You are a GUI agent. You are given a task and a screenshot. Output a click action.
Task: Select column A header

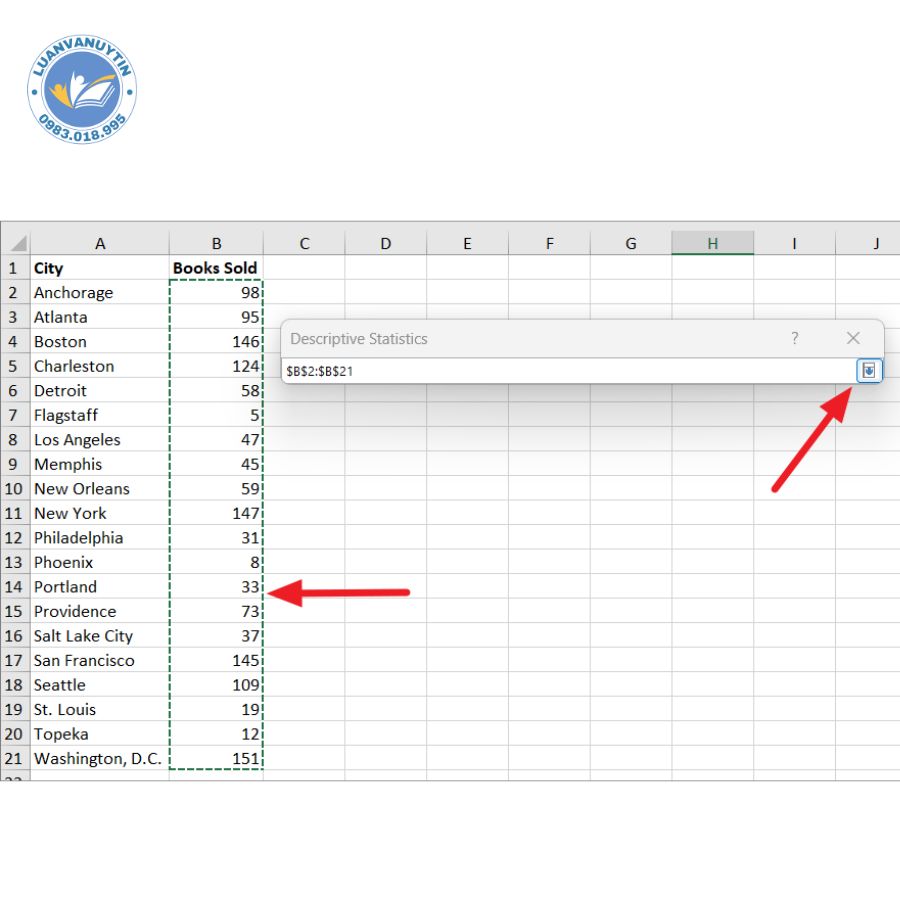[x=100, y=244]
